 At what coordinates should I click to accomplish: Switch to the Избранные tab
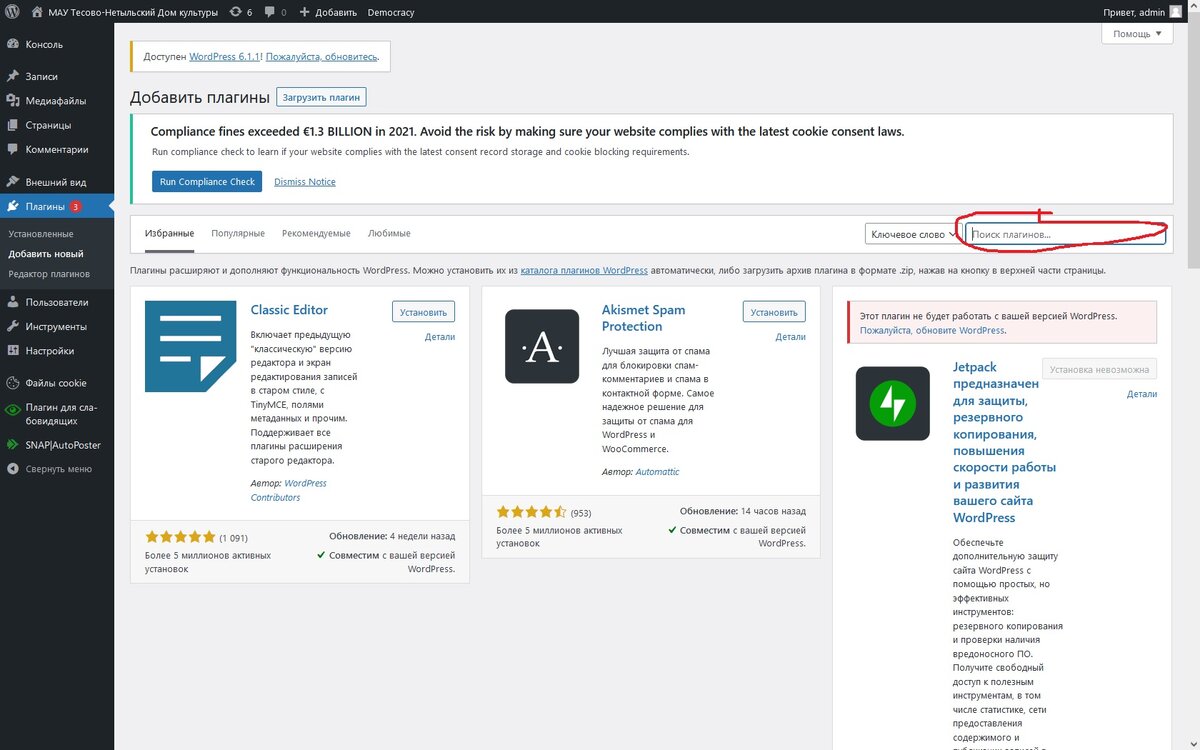coord(169,233)
